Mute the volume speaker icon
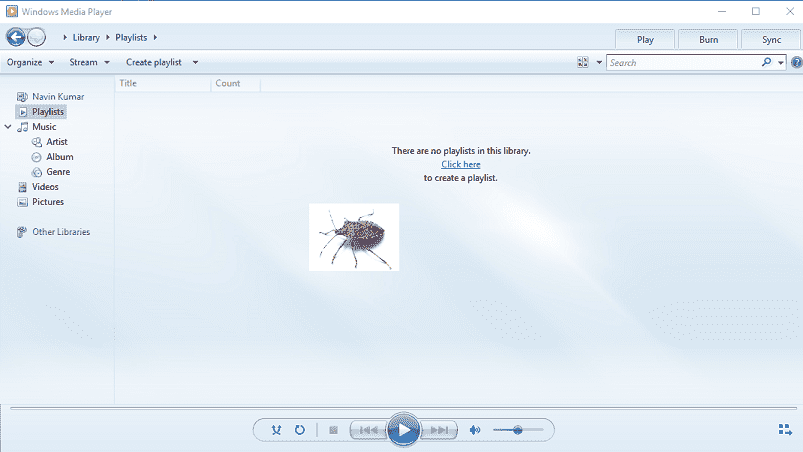 pos(475,430)
